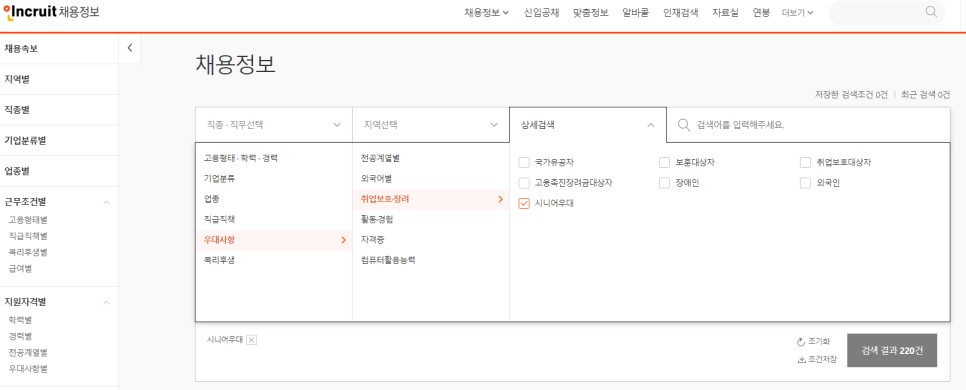
Task: Go to 인재검색 in top navigation
Action: (x=681, y=12)
